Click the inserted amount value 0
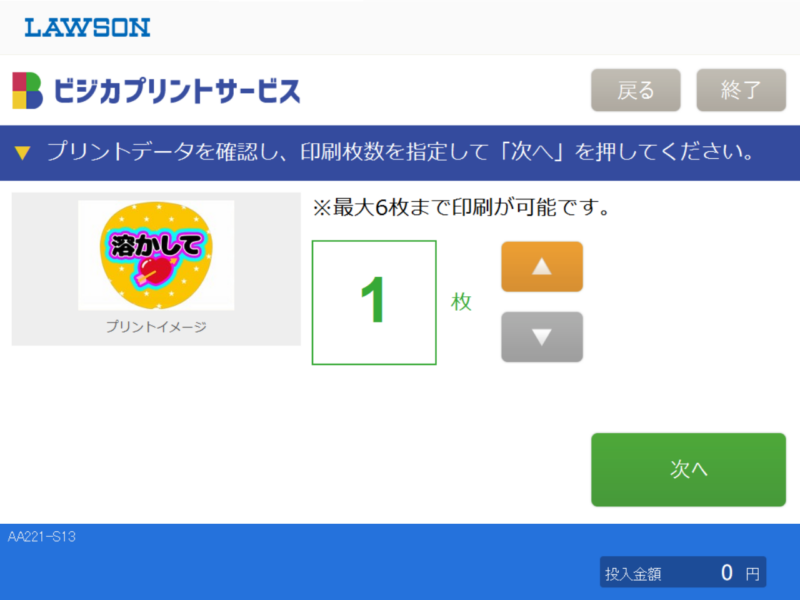Image resolution: width=800 pixels, height=600 pixels. tap(727, 573)
